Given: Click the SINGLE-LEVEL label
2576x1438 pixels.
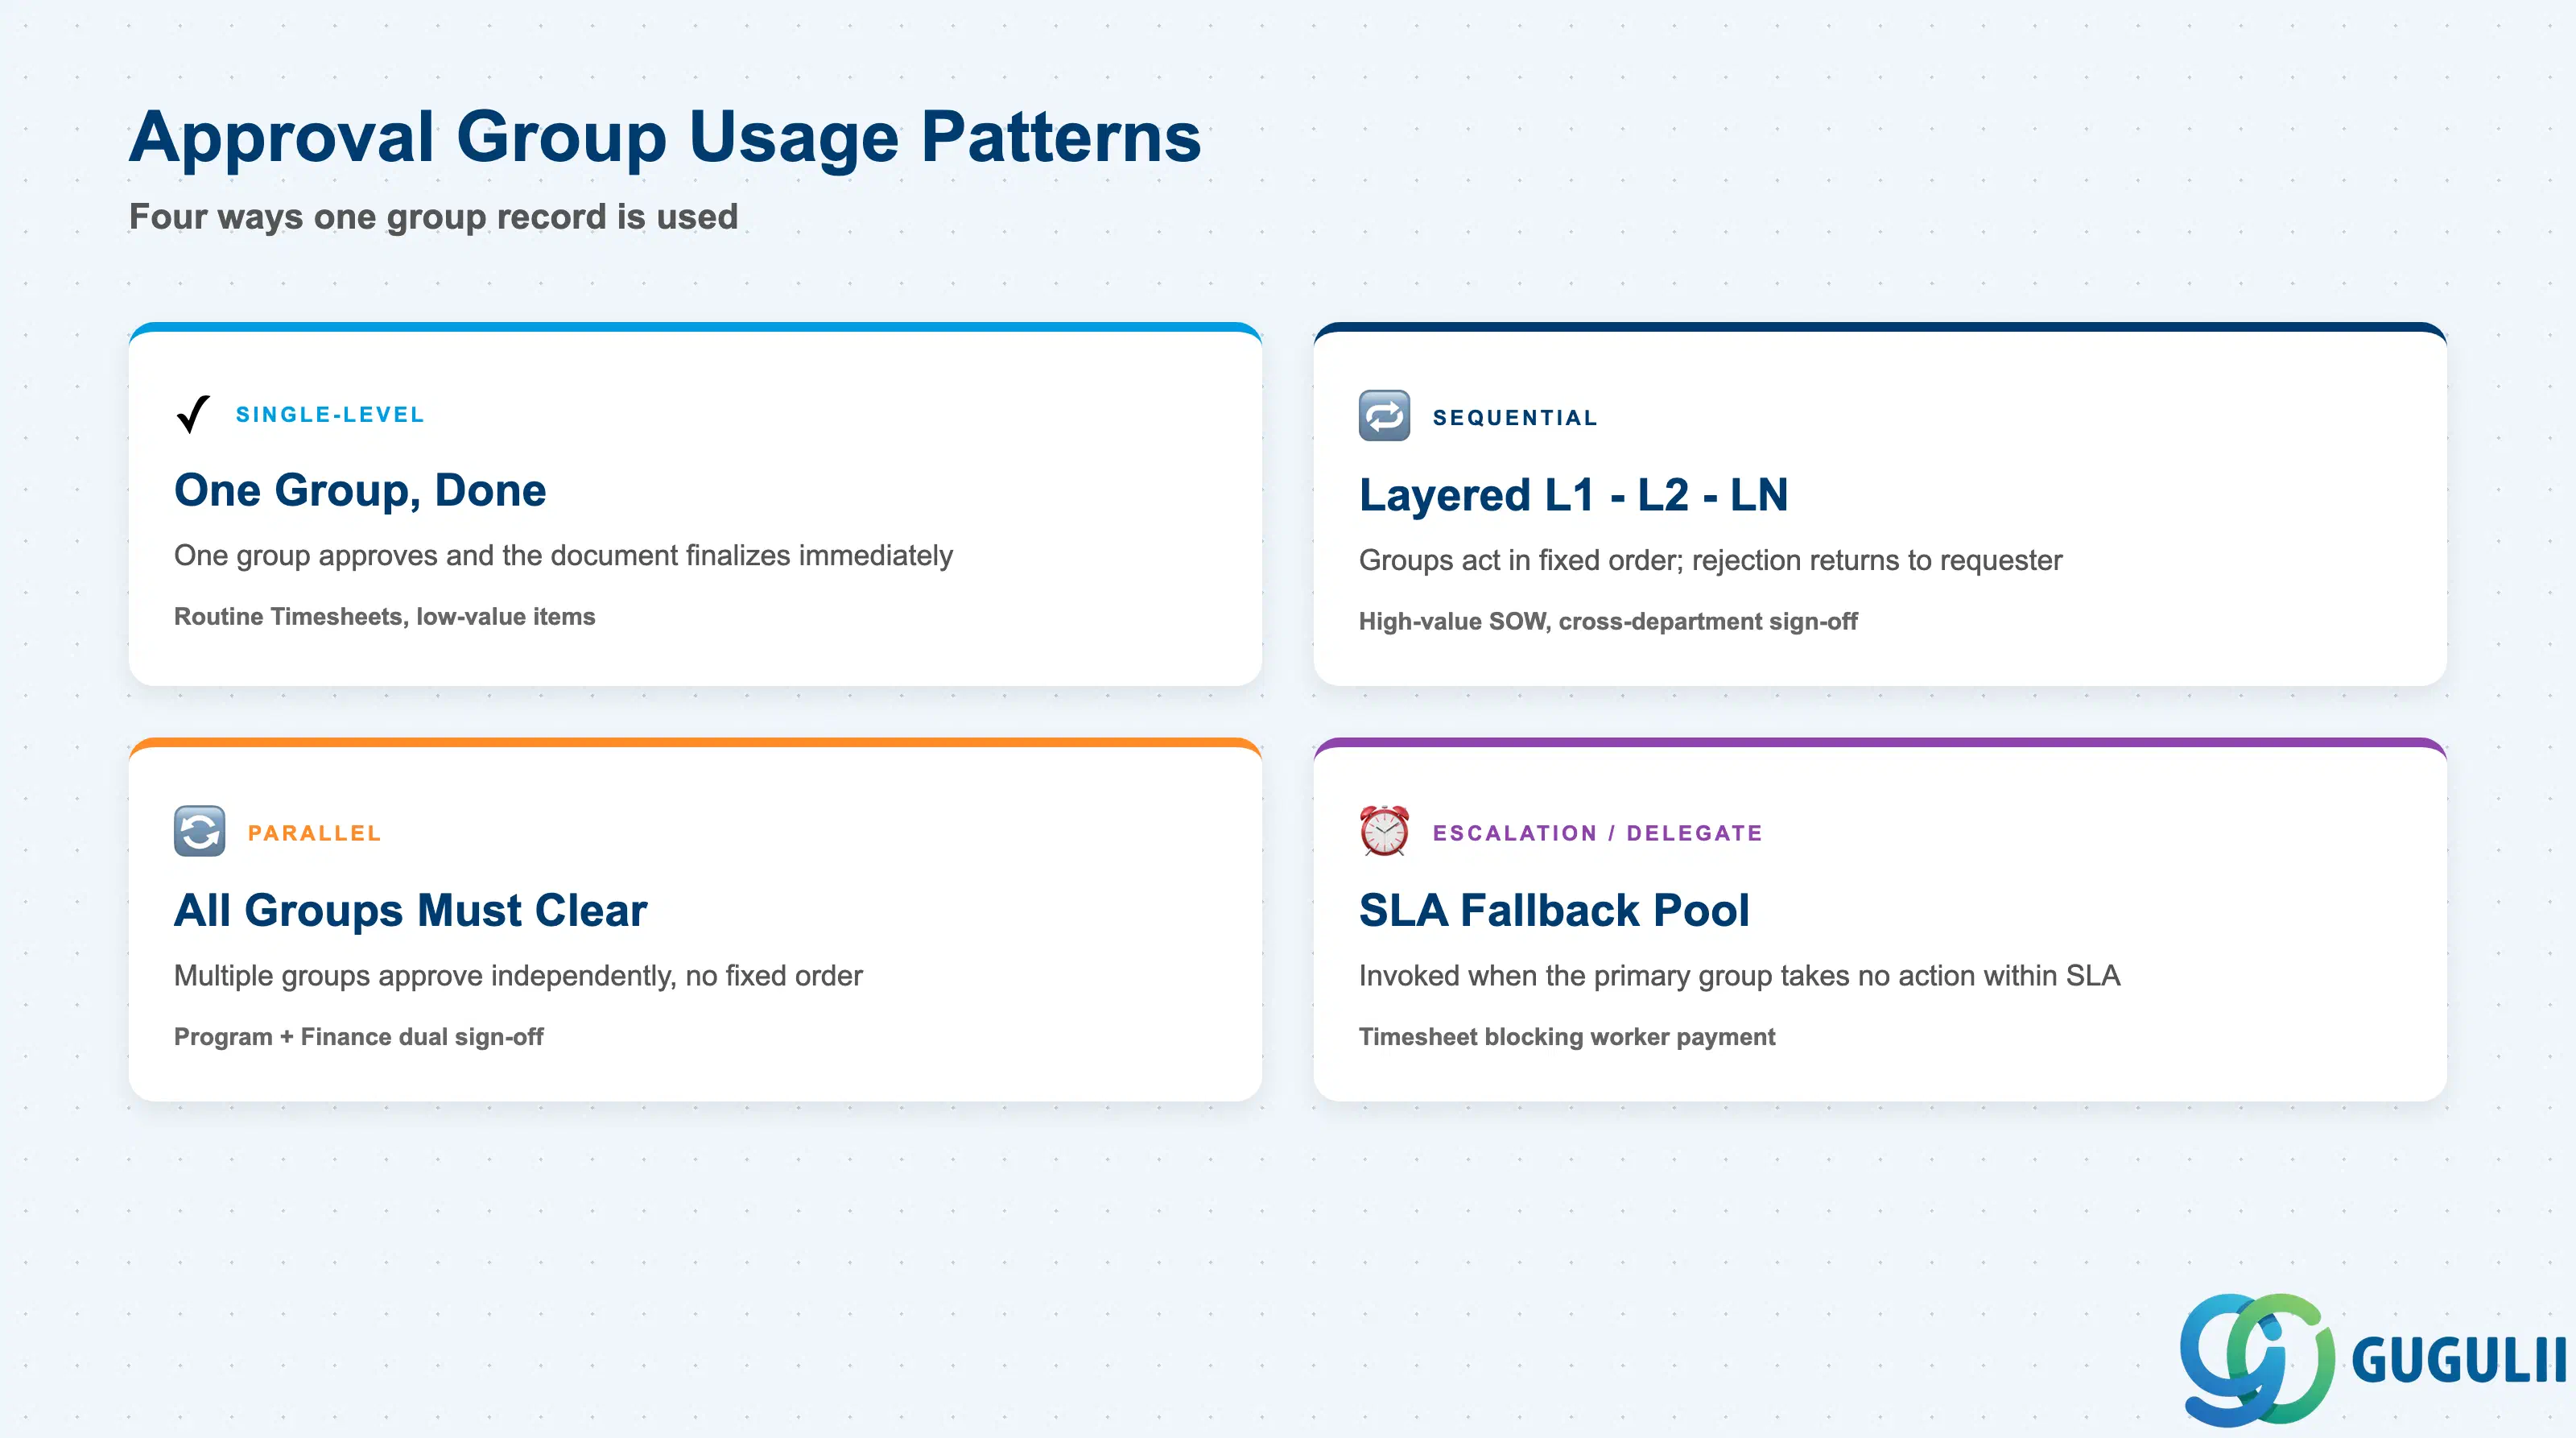Looking at the screenshot, I should coord(330,415).
